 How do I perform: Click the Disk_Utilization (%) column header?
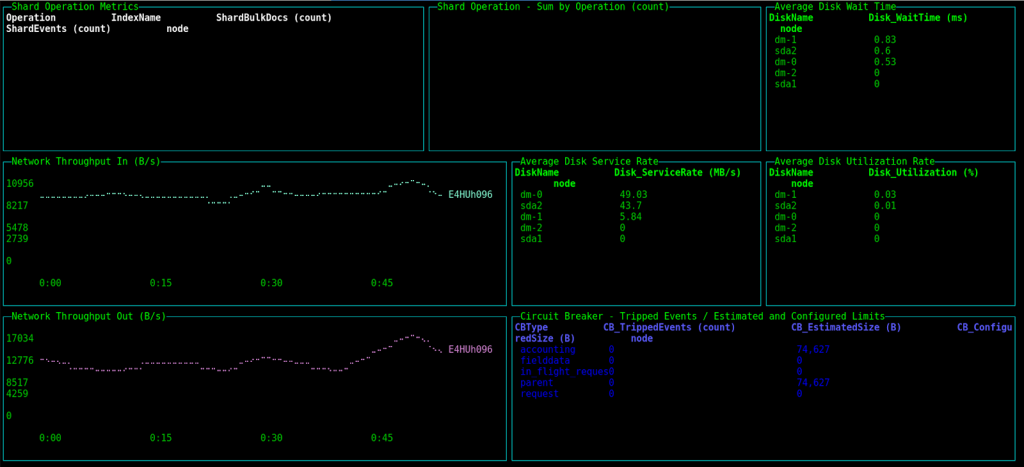pyautogui.click(x=923, y=173)
